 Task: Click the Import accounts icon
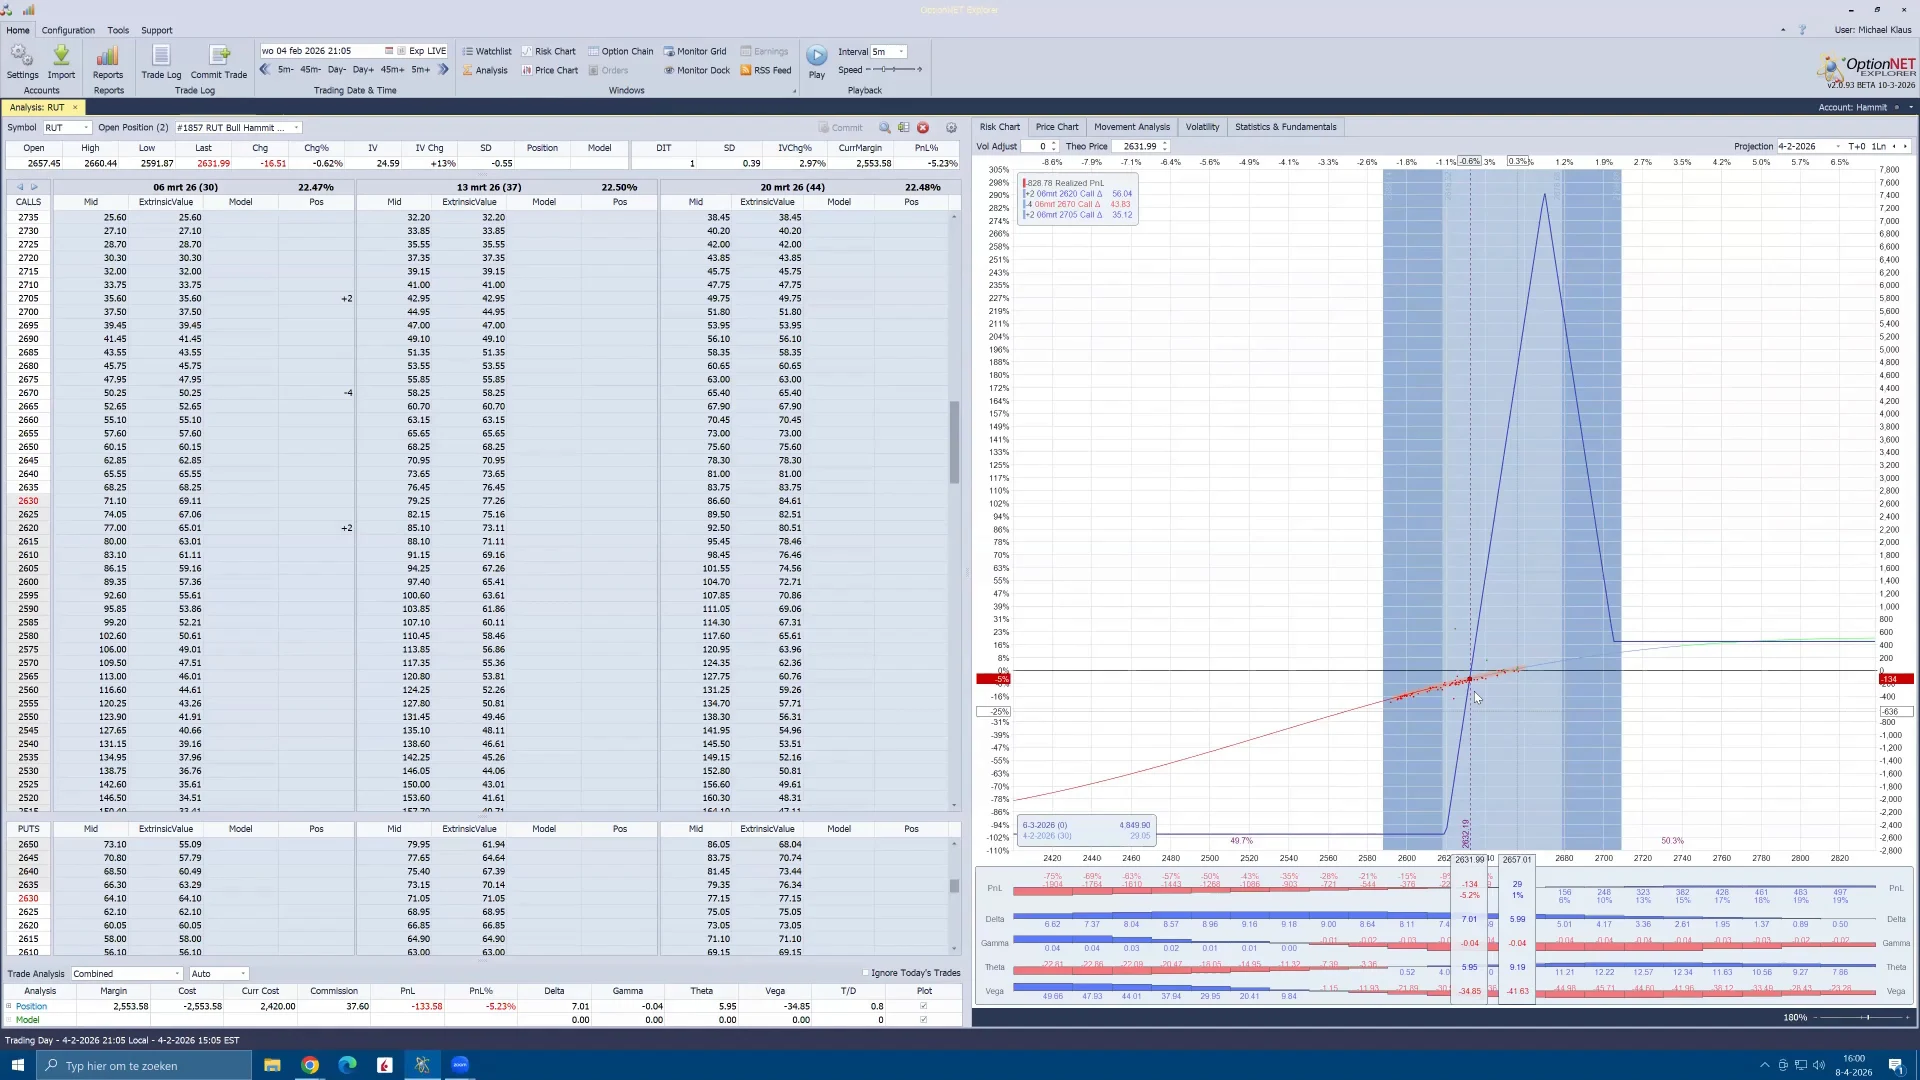pyautogui.click(x=61, y=61)
